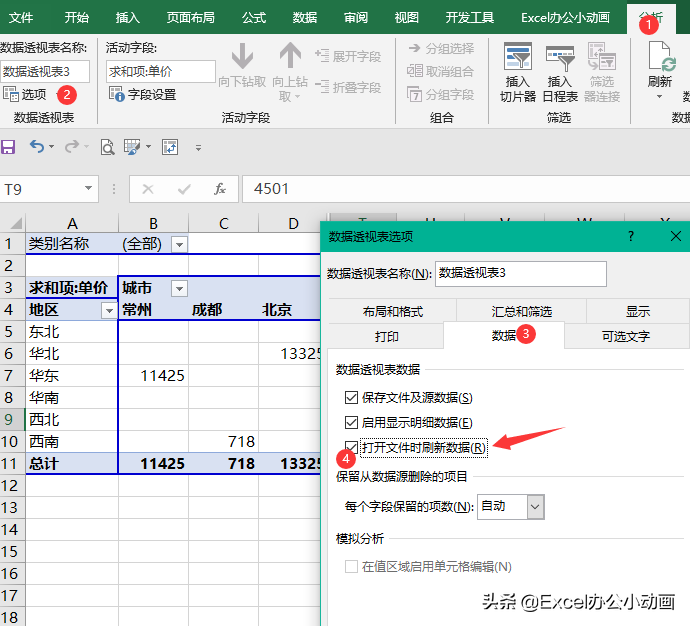
Task: Click Group Selection command
Action: [x=441, y=48]
